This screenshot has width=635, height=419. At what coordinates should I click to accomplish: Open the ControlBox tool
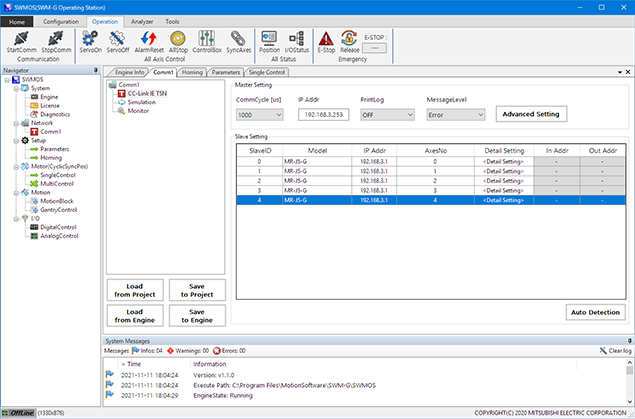[x=207, y=38]
